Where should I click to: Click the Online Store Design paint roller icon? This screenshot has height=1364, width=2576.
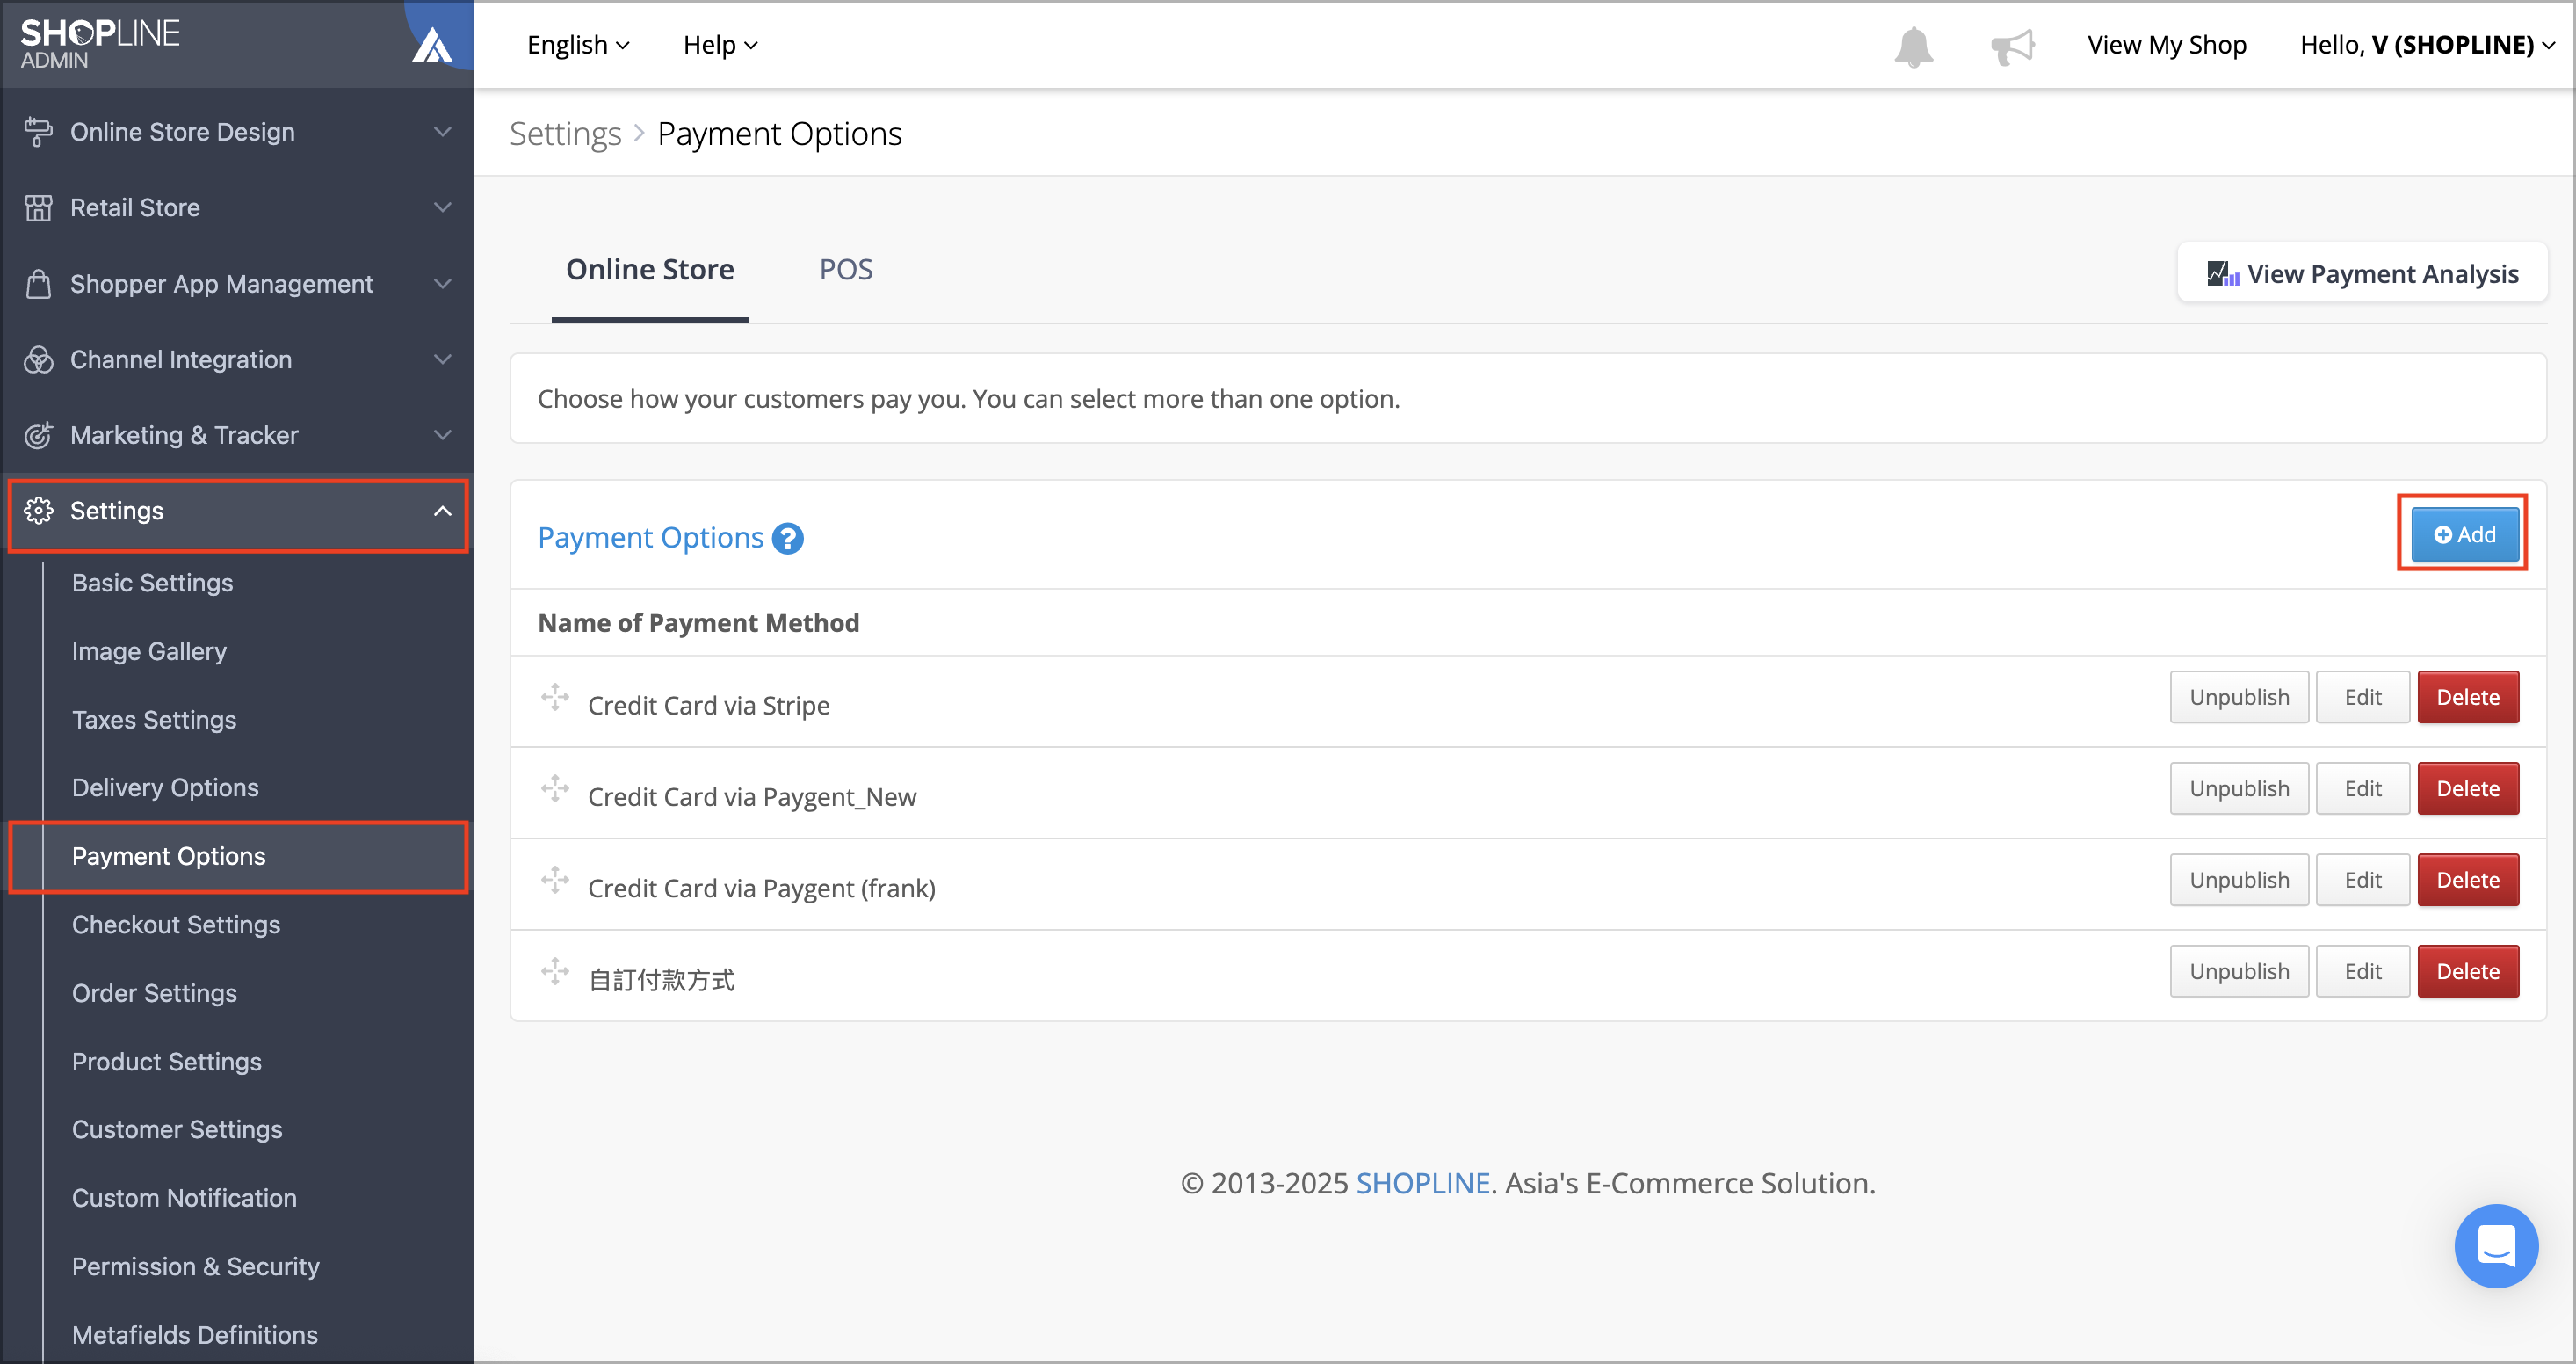pos(38,132)
